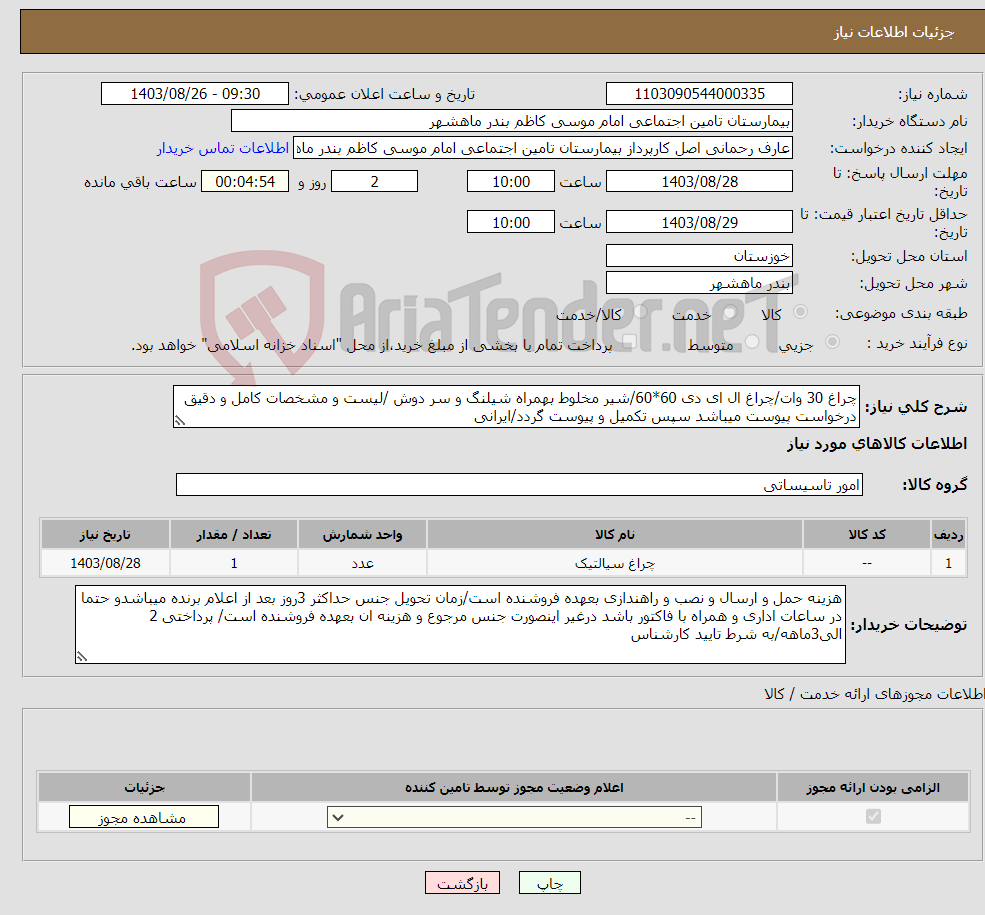Click the واحد شمارش column header

tap(362, 534)
